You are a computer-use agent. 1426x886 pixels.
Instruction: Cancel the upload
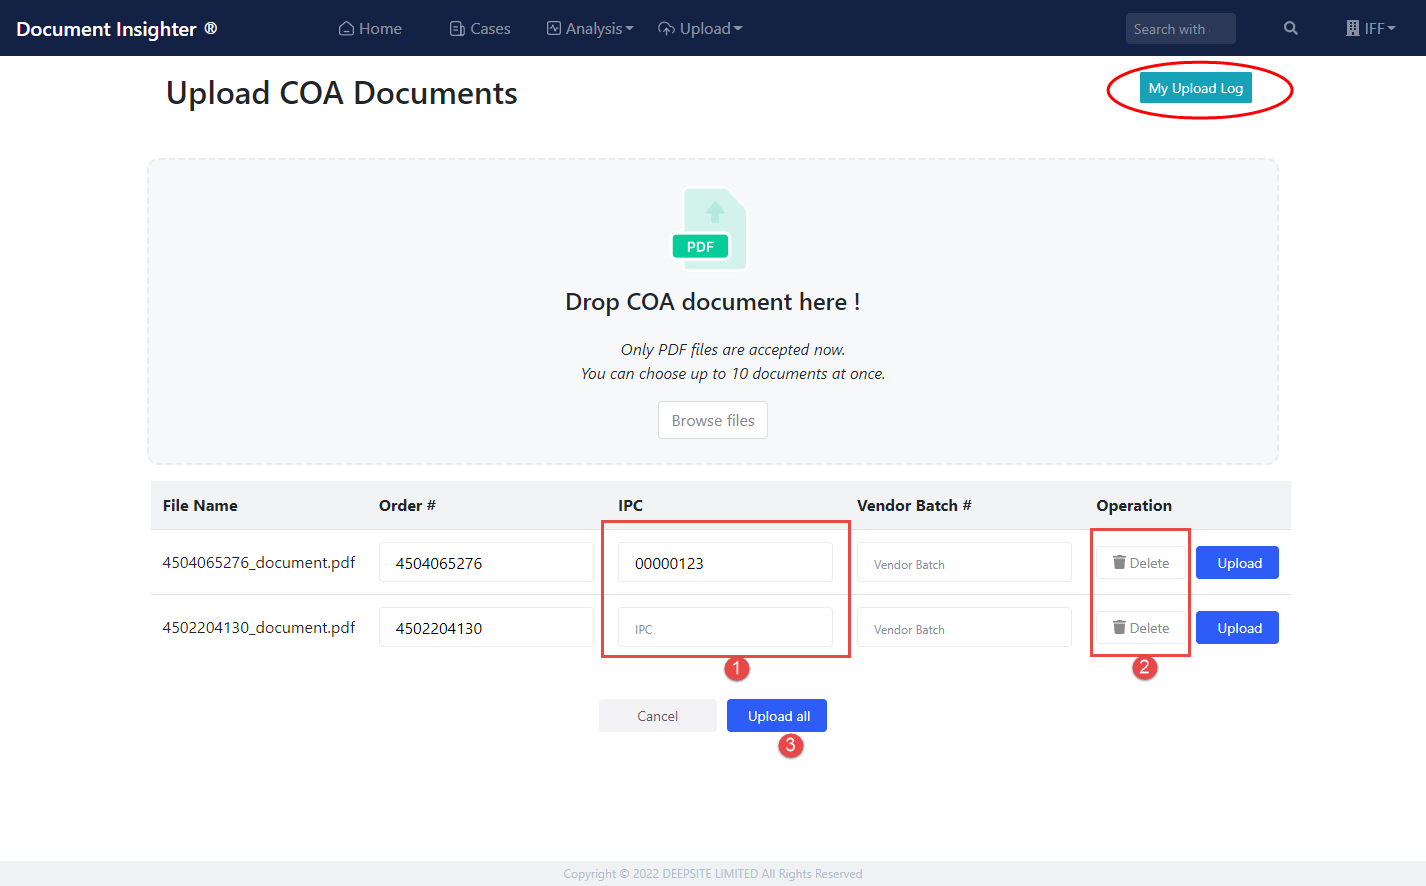657,716
